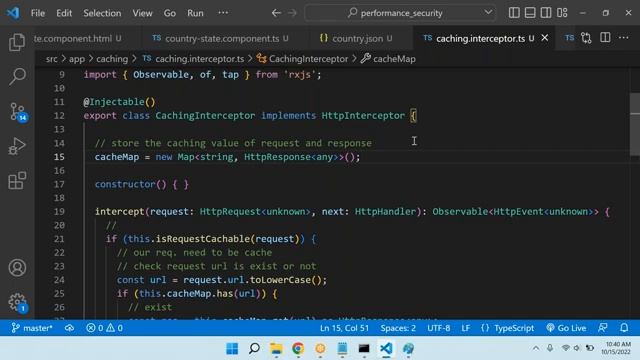640x360 pixels.
Task: Switch to the te.component.html tab
Action: point(78,38)
